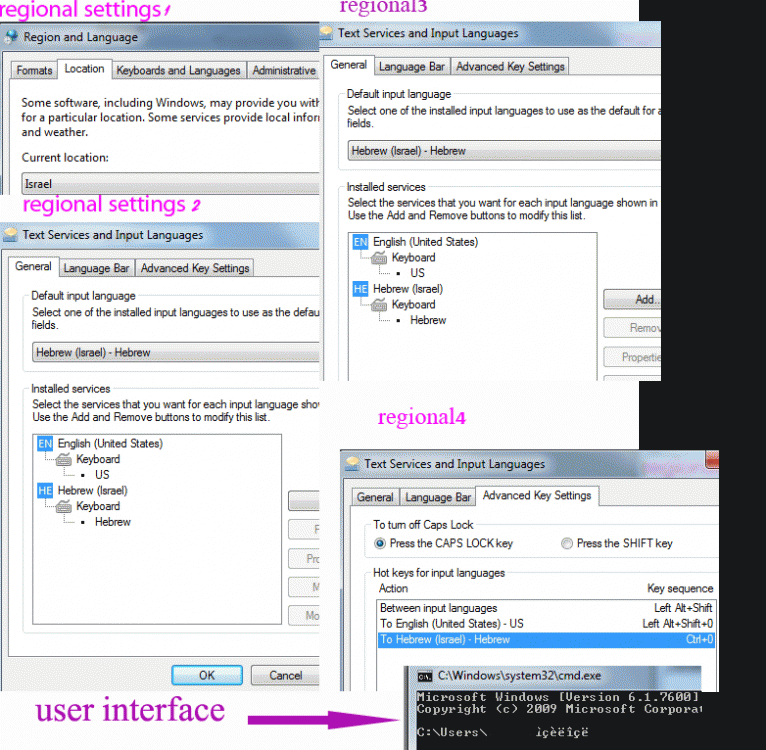
Task: Click the Cancel button
Action: (285, 675)
